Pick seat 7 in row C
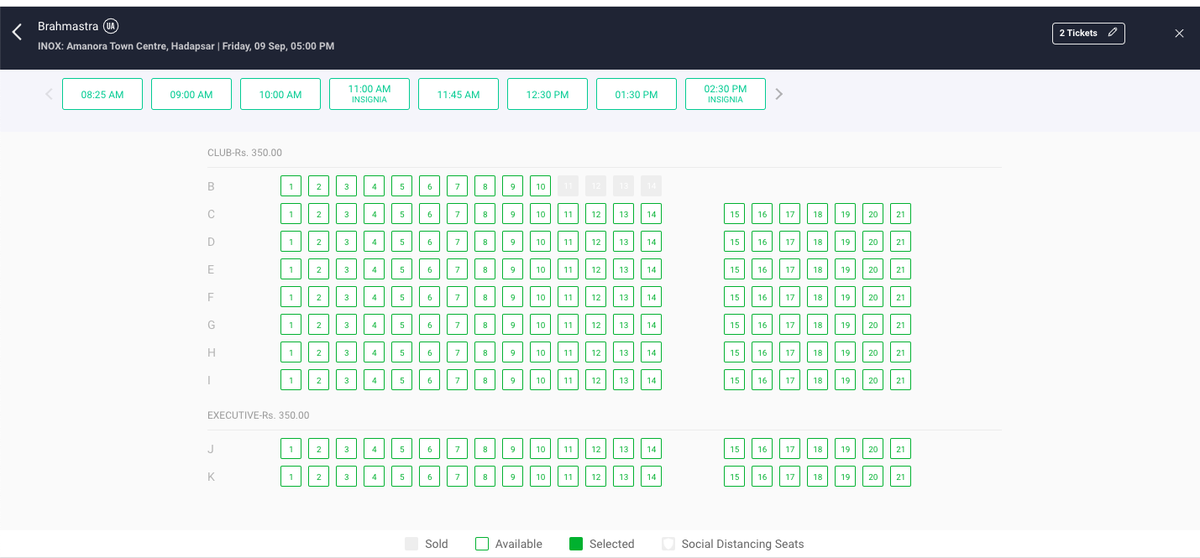The width and height of the screenshot is (1200, 558). click(457, 214)
